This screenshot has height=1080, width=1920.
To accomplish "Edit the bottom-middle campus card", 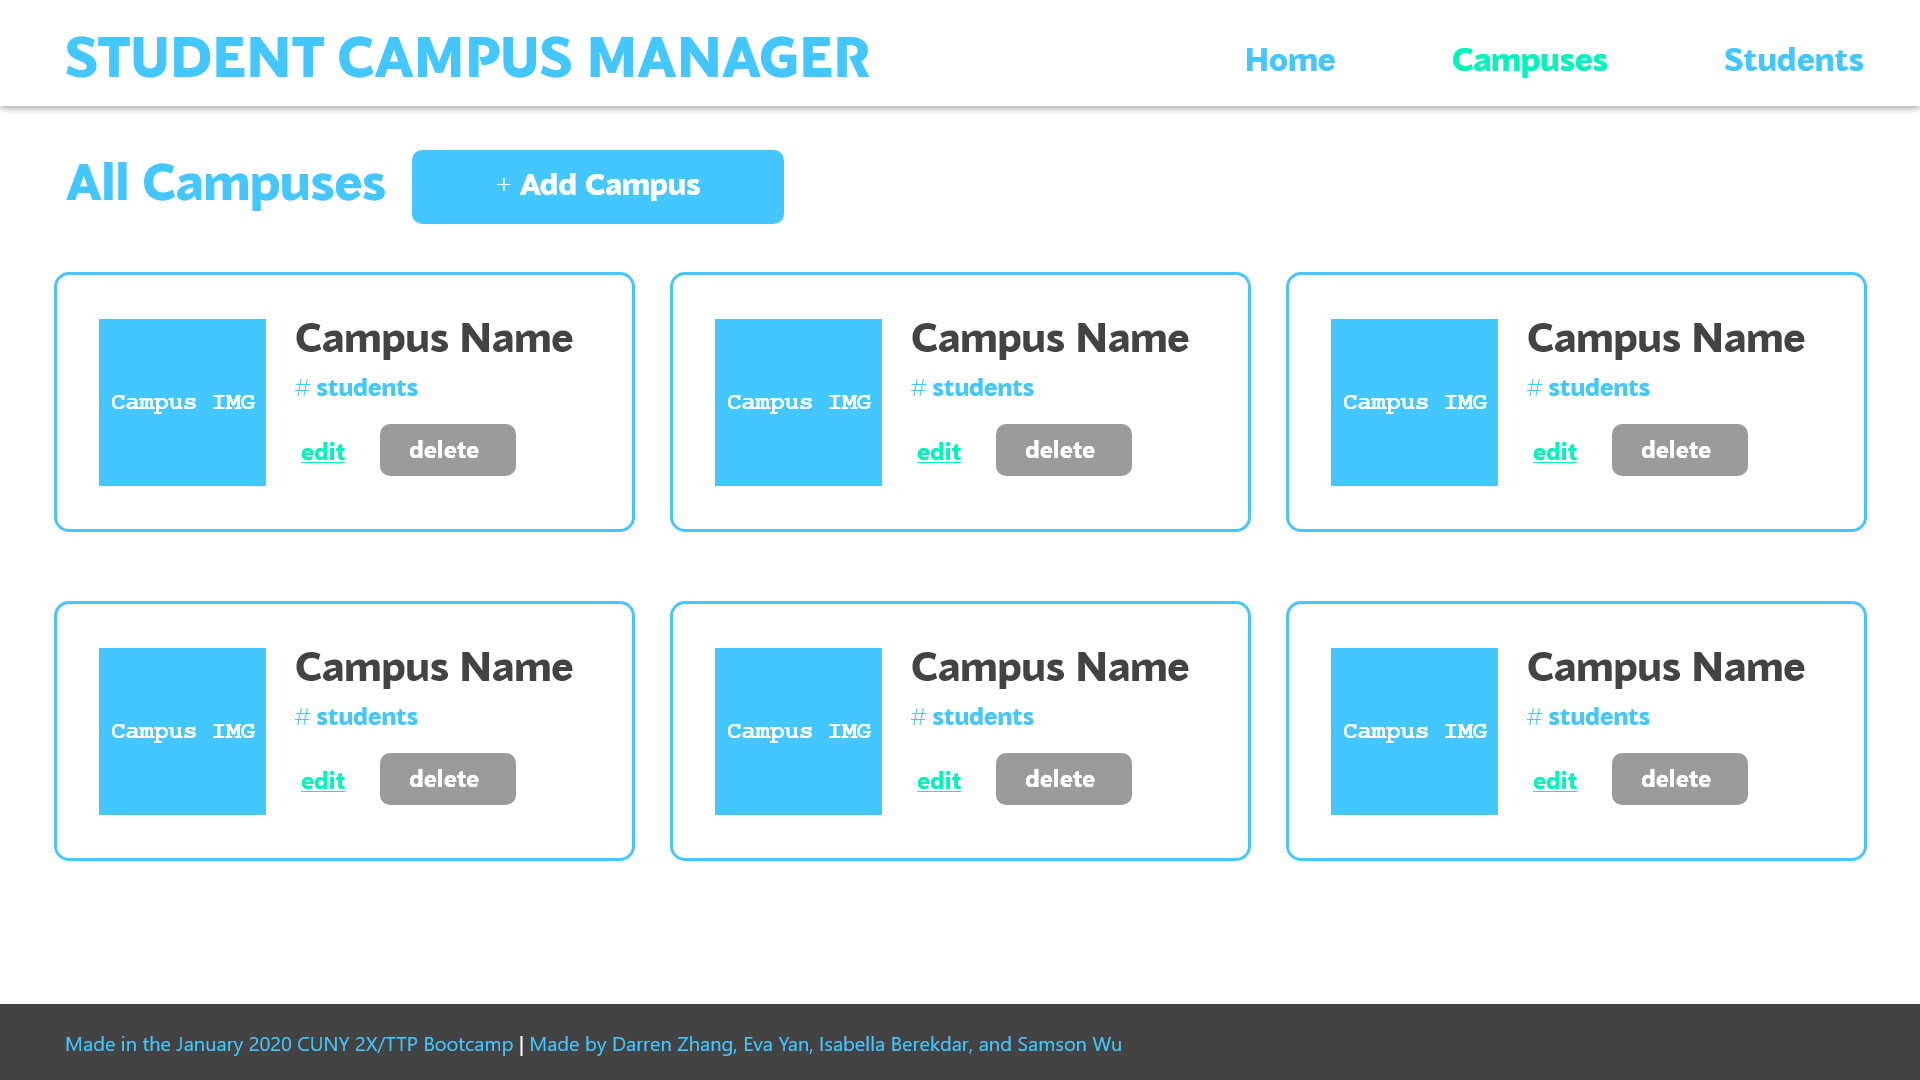I will (938, 781).
